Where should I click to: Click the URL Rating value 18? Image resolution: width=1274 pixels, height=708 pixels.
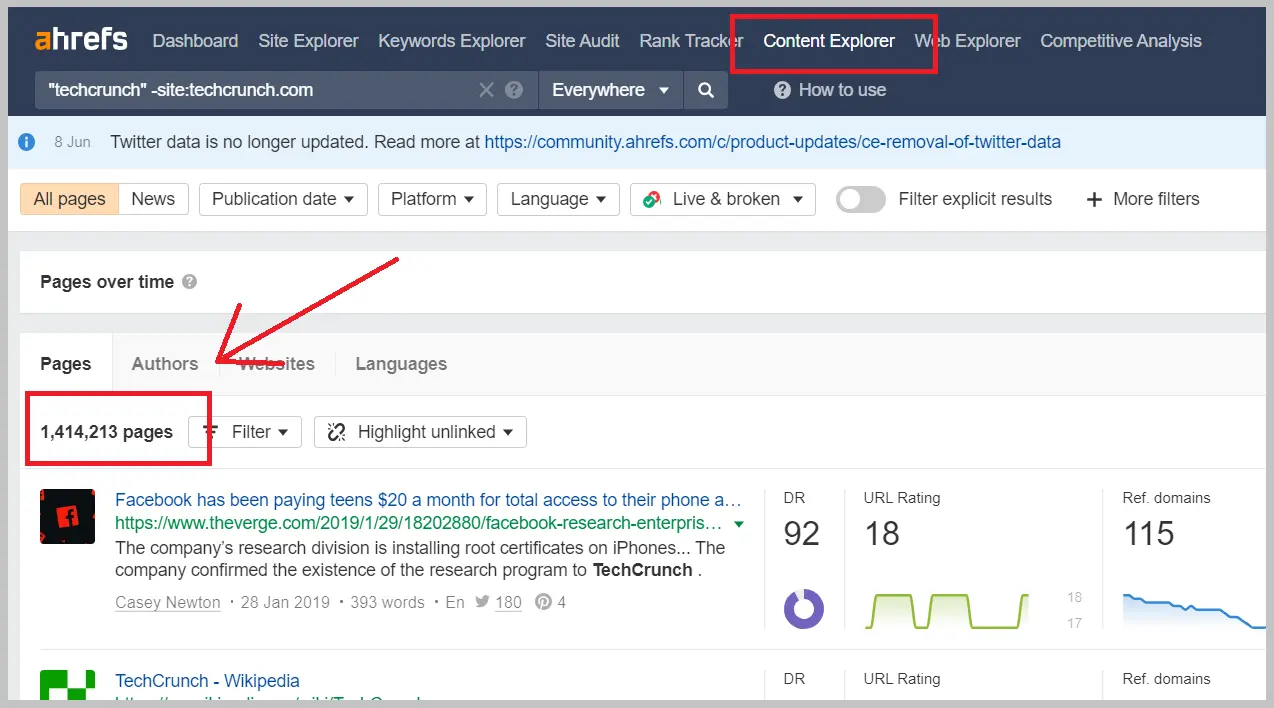(x=882, y=534)
